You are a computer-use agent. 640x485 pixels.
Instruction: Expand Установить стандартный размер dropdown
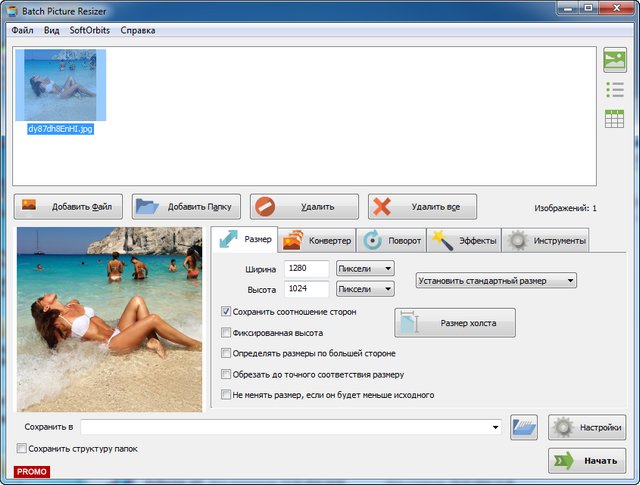[x=496, y=281]
